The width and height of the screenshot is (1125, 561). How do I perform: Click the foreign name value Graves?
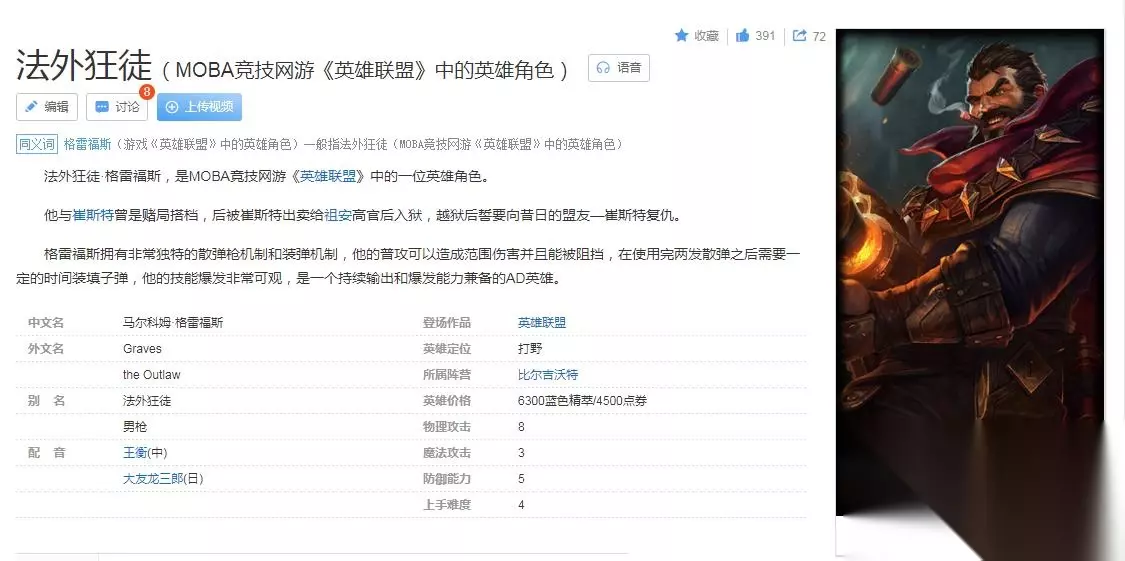[142, 349]
